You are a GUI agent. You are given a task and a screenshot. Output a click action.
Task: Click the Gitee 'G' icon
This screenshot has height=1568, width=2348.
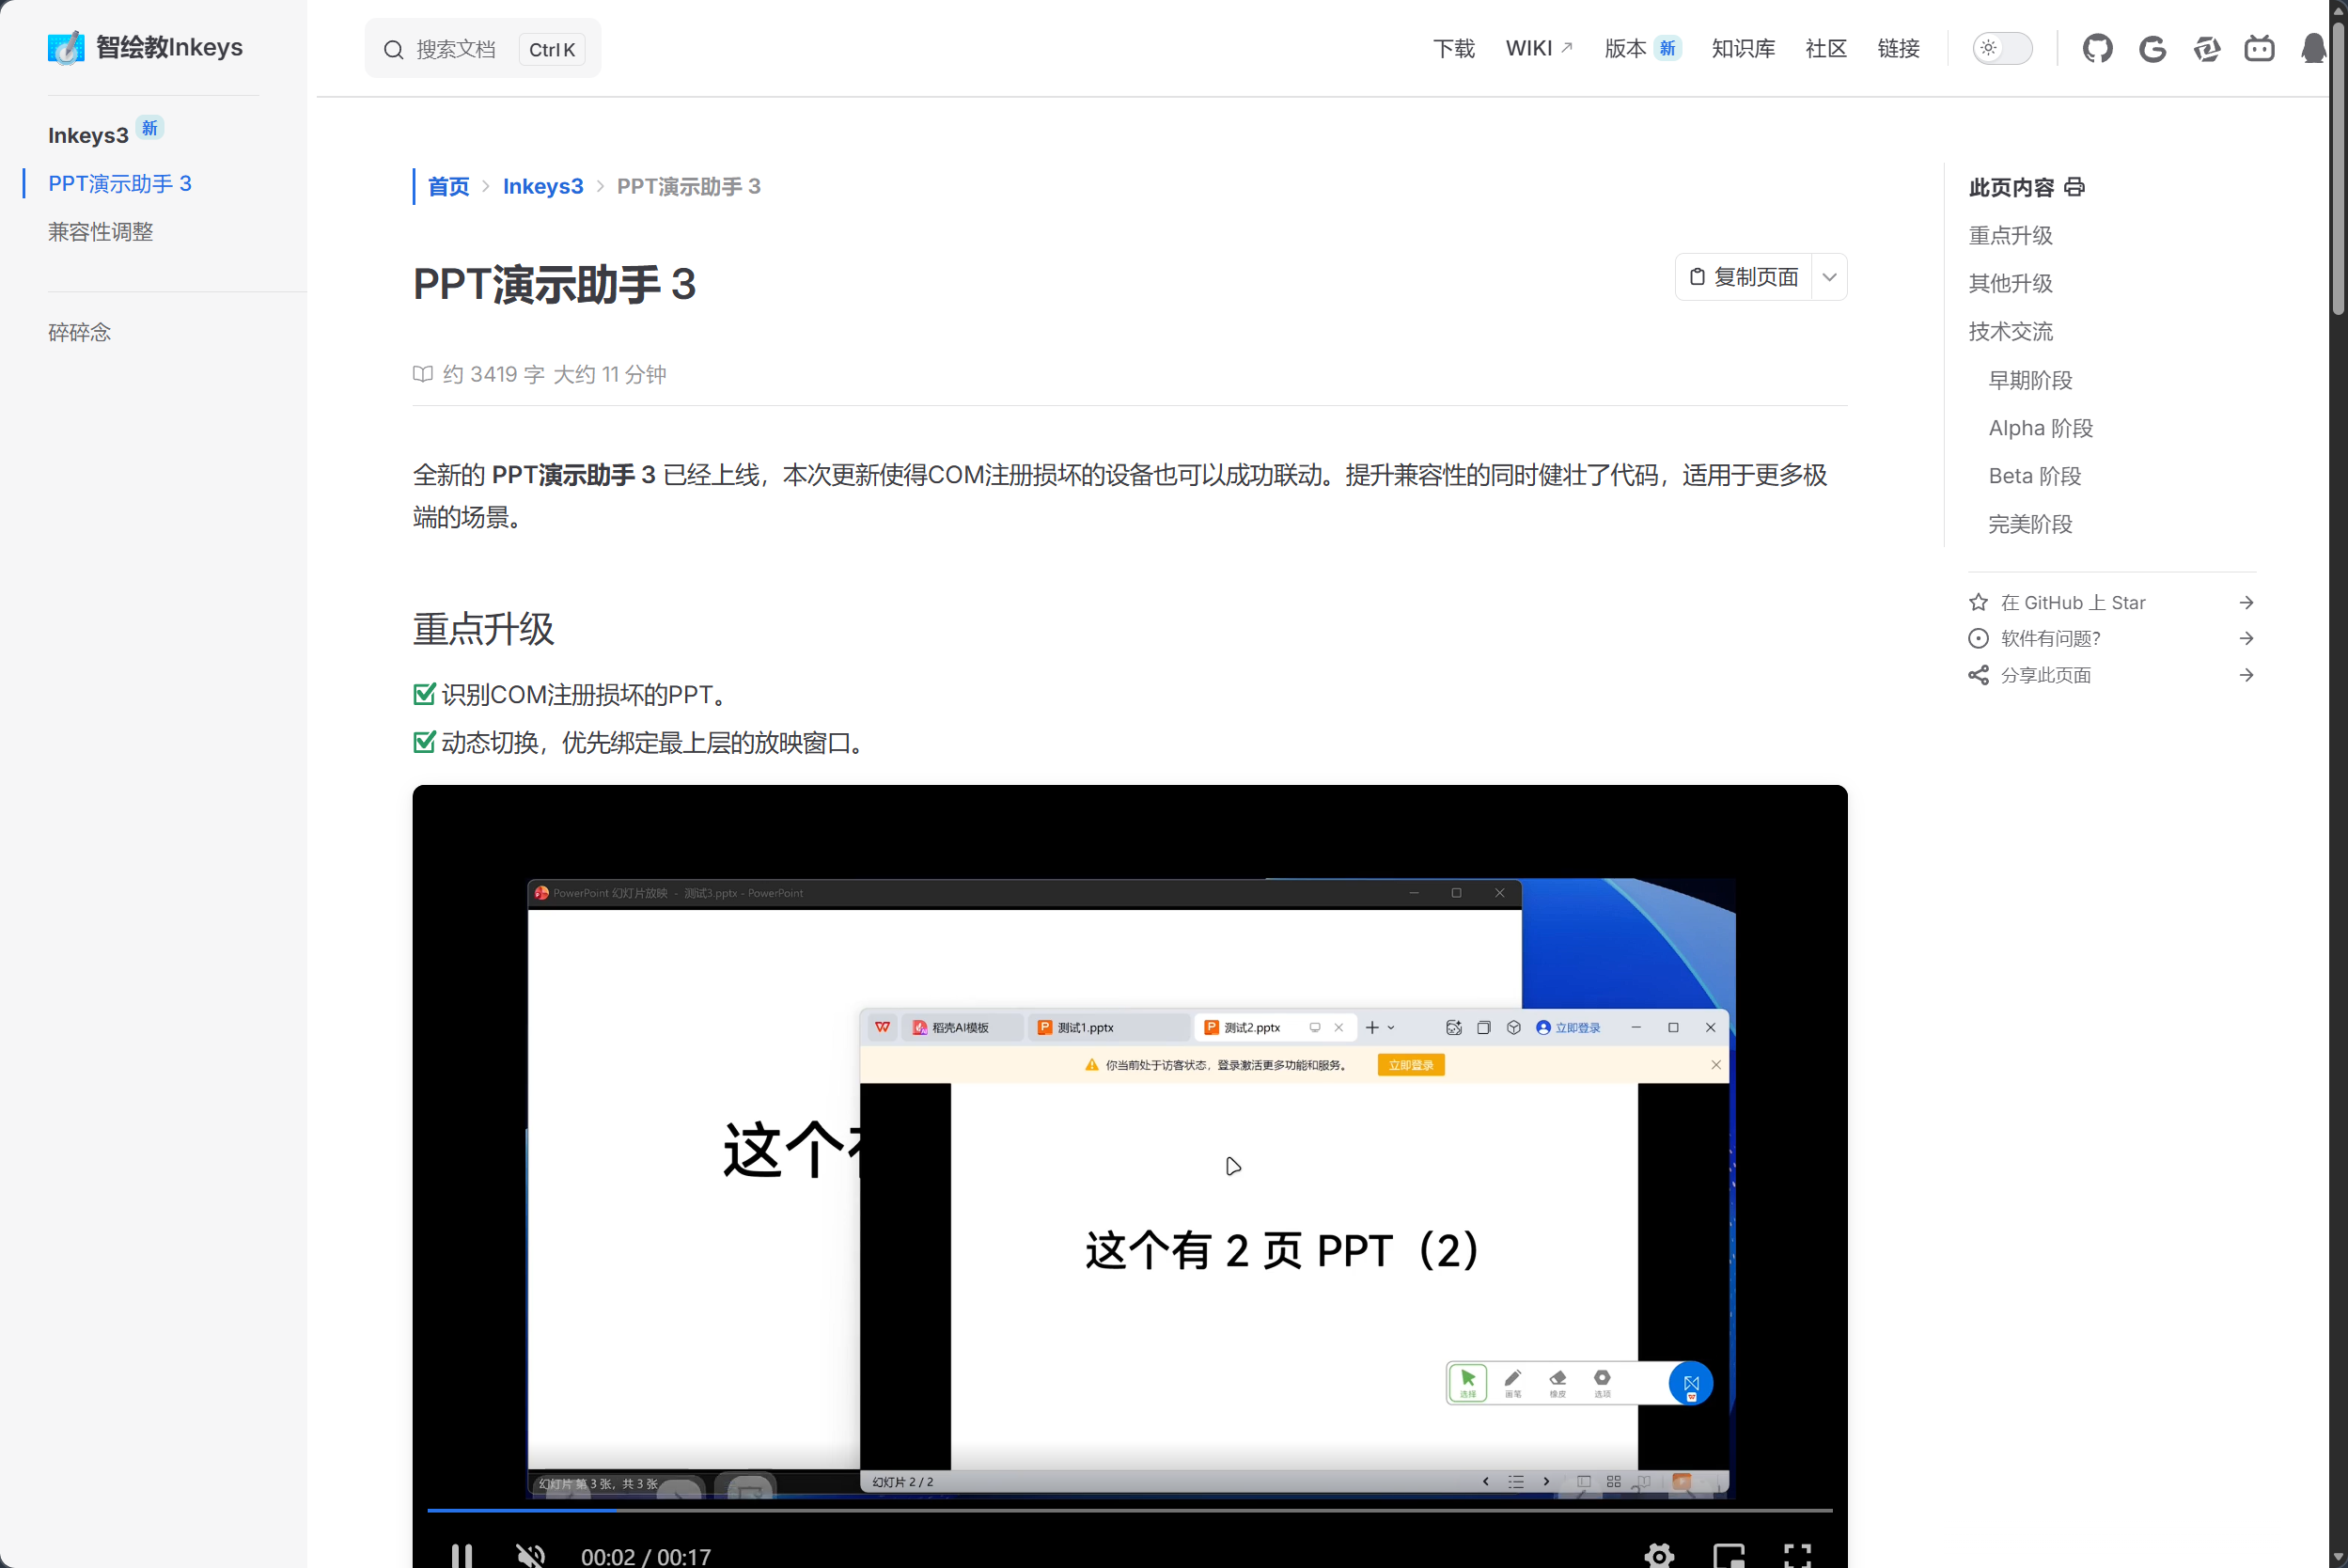point(2152,48)
